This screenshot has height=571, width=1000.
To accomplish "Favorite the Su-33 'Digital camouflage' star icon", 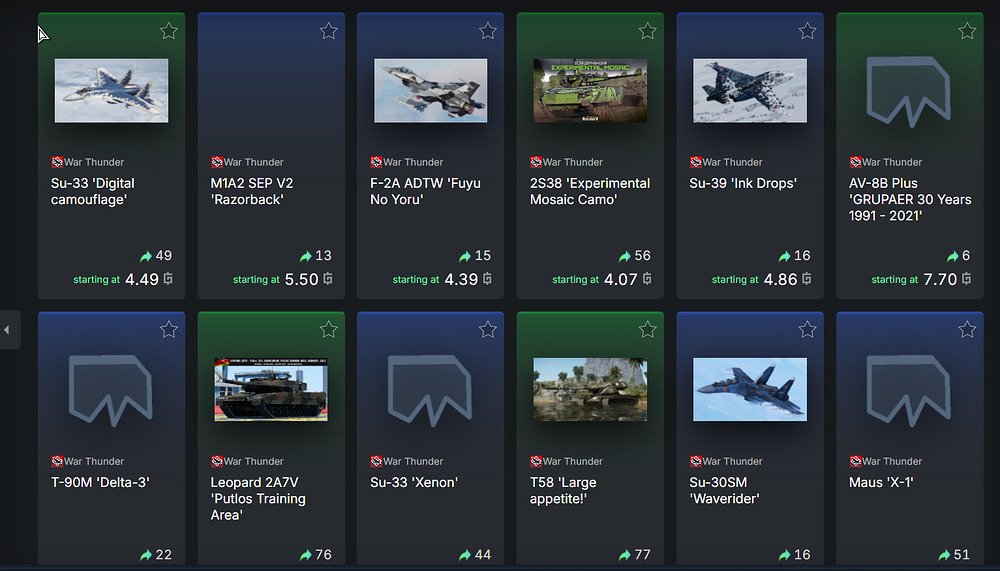I will (169, 31).
